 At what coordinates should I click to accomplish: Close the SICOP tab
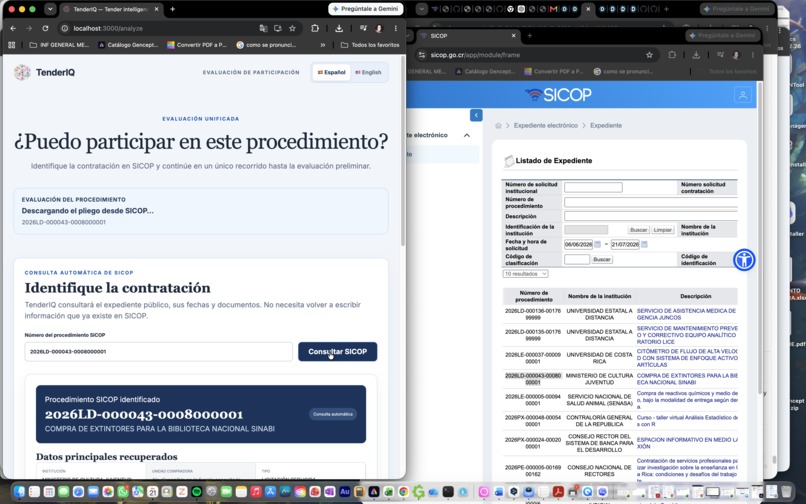[x=513, y=35]
